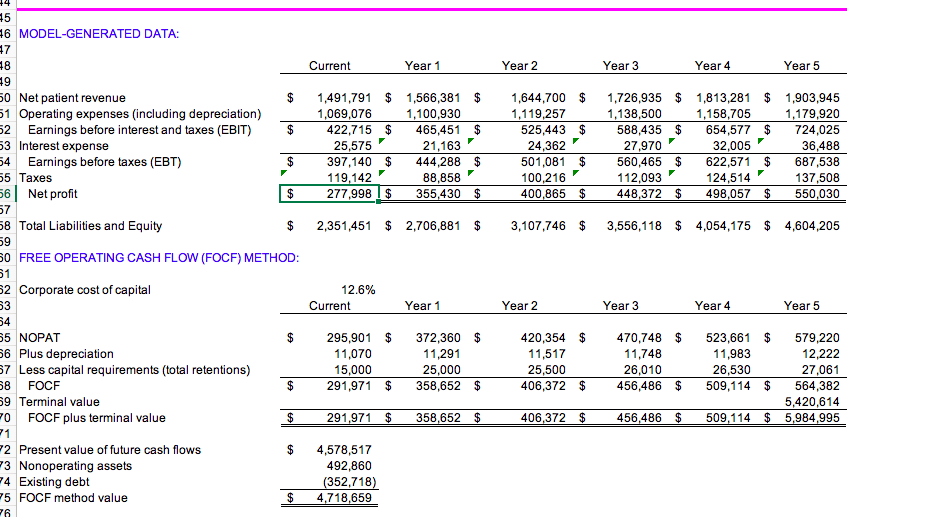The image size is (945, 517).
Task: Select Year 5 operating expenses 1,179,920
Action: tap(812, 114)
